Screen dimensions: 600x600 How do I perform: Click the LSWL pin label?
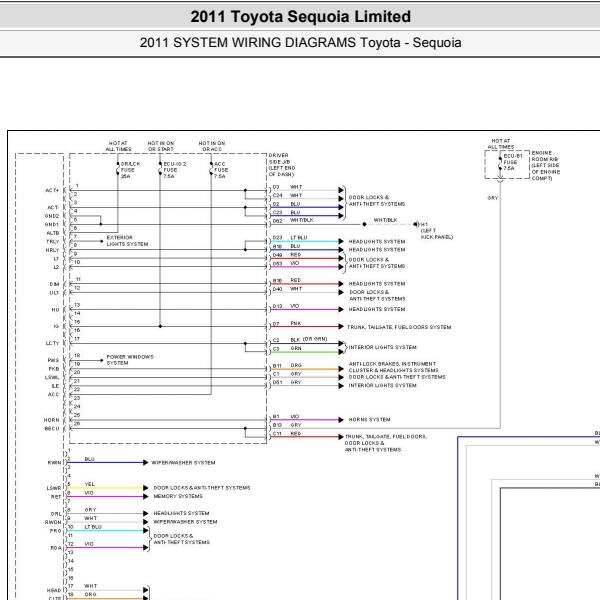click(x=52, y=377)
